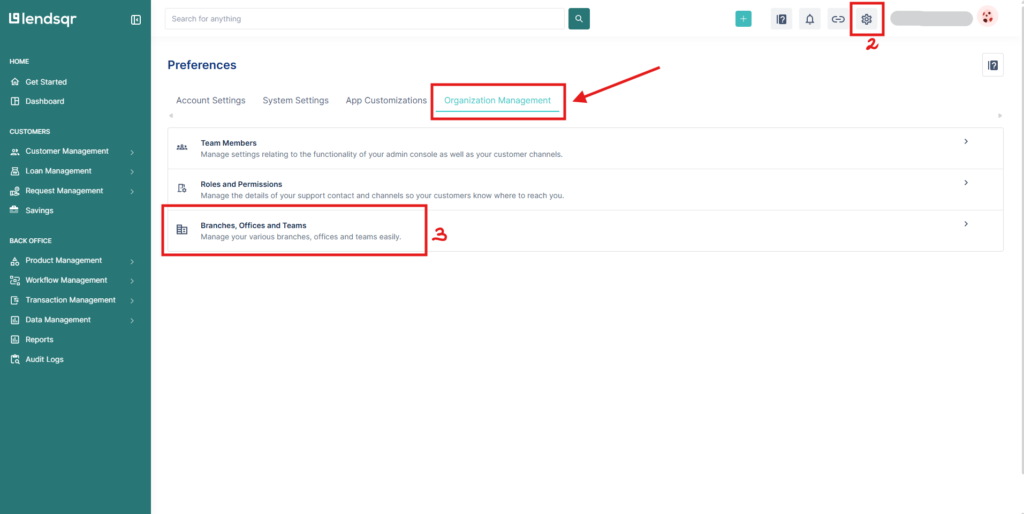Click the Product Management shapes icon
This screenshot has height=514, width=1024.
[14, 261]
